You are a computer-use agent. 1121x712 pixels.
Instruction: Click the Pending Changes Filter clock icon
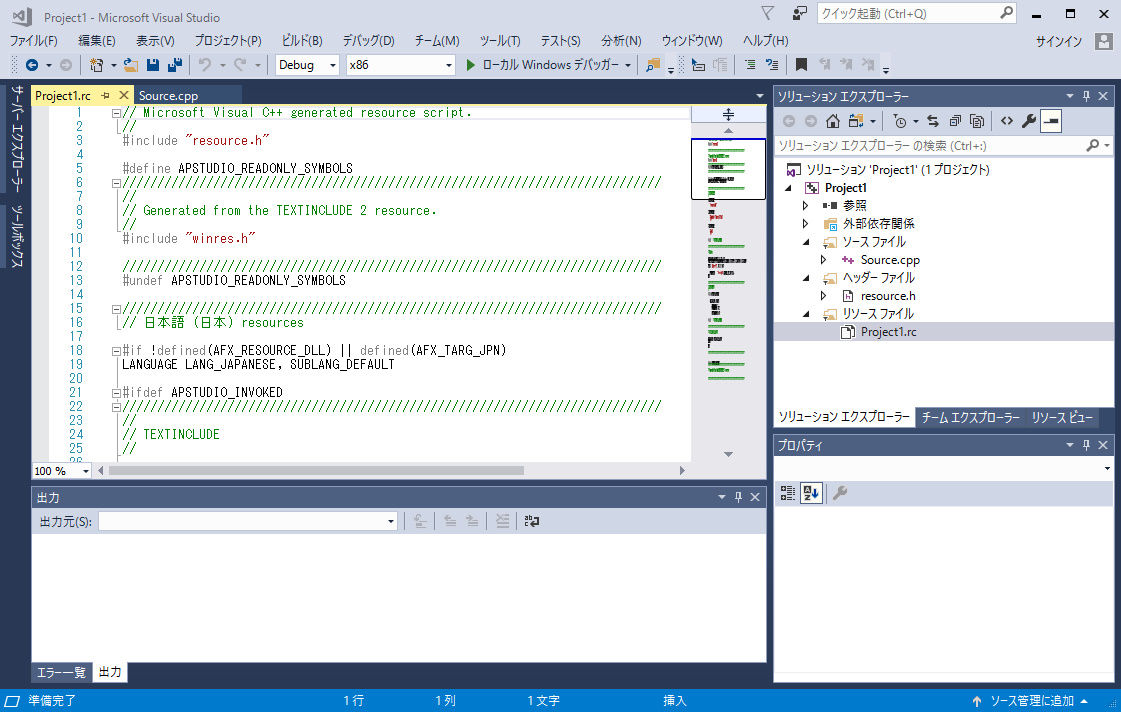[900, 122]
